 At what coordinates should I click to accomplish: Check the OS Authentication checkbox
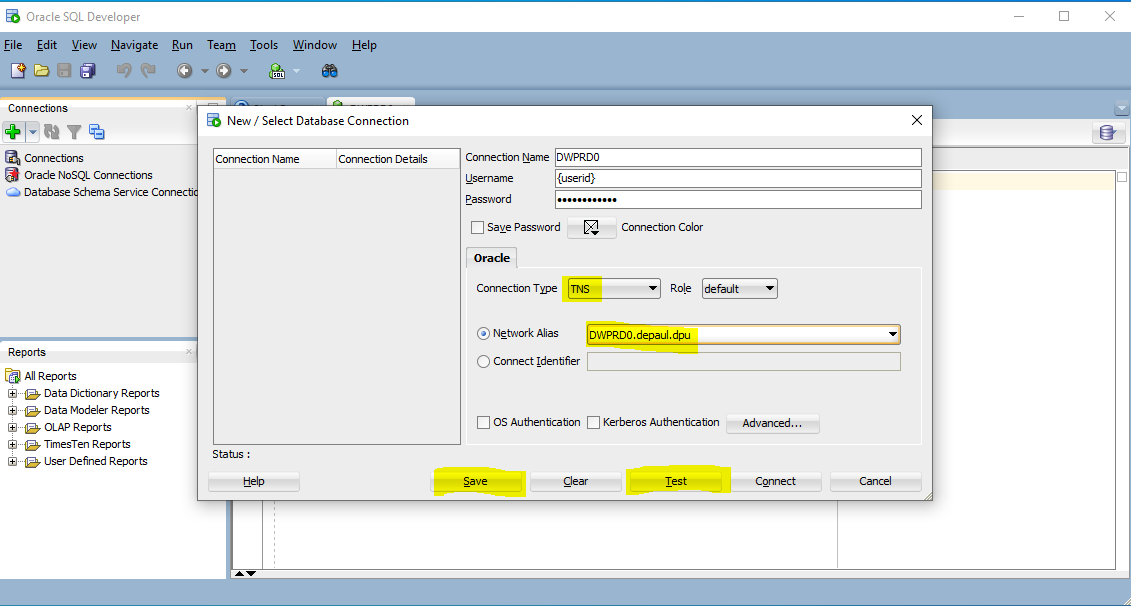click(x=484, y=423)
